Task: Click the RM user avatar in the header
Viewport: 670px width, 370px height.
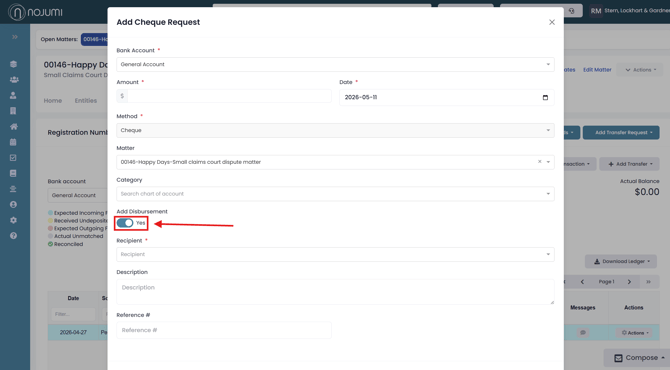Action: [x=596, y=11]
